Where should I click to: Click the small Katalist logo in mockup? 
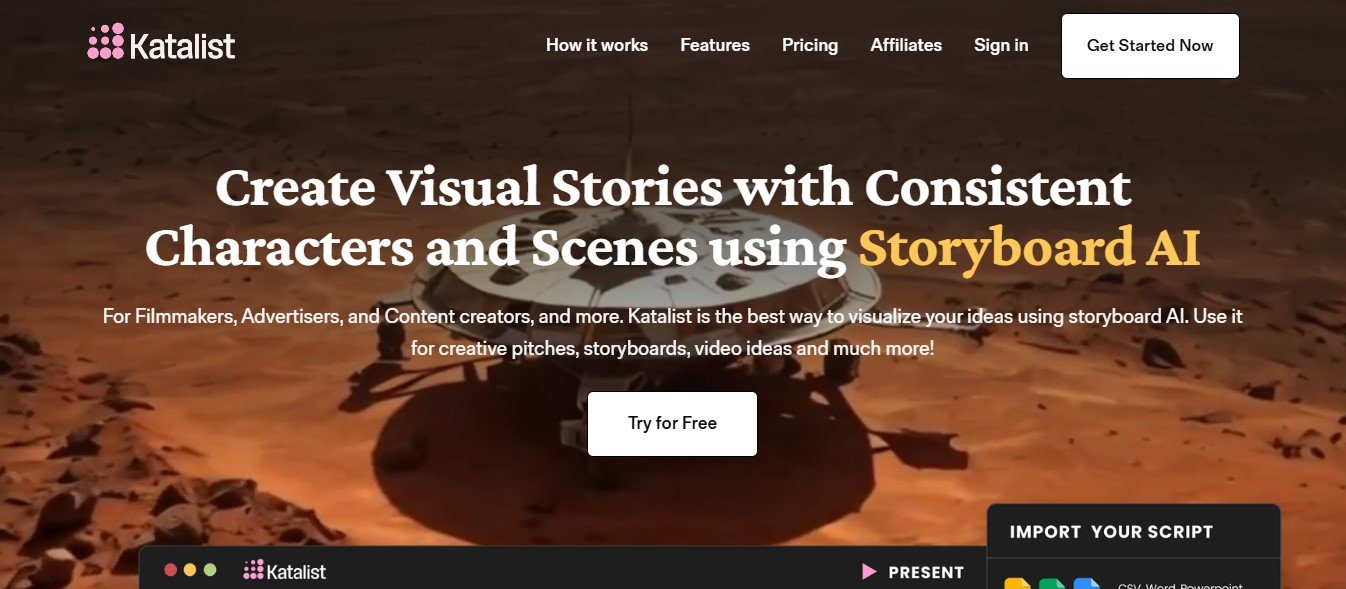[285, 571]
